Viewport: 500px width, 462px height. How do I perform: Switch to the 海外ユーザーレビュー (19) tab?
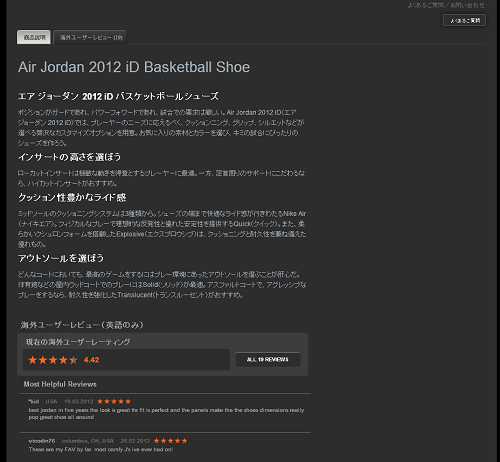click(91, 37)
